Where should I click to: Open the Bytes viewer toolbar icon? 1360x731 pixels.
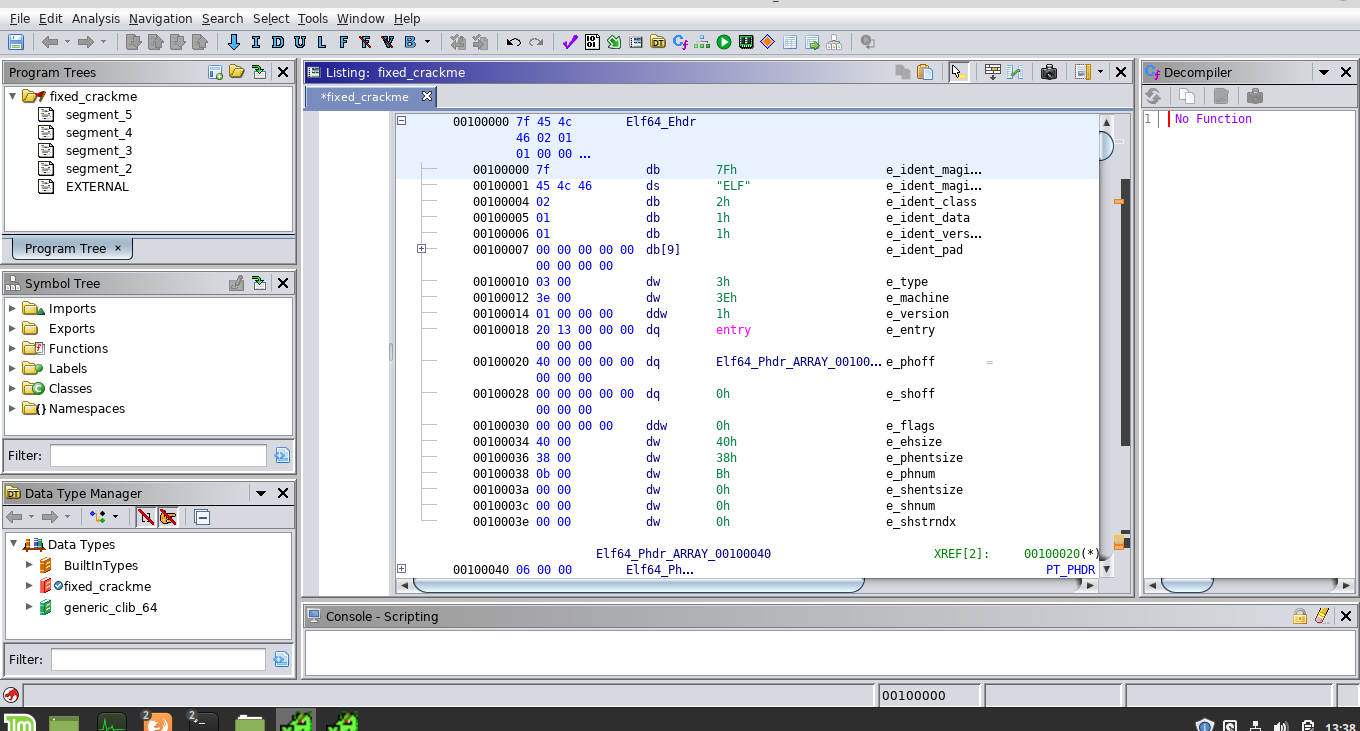[592, 42]
